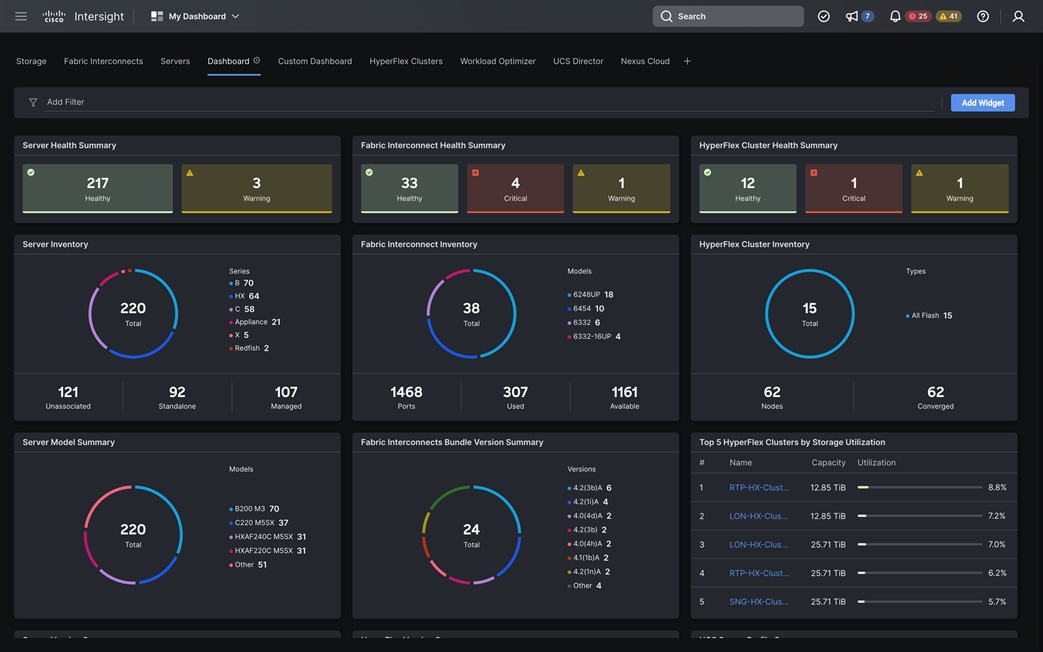Click the Cisco Intersight logo
The height and width of the screenshot is (652, 1043).
point(83,16)
